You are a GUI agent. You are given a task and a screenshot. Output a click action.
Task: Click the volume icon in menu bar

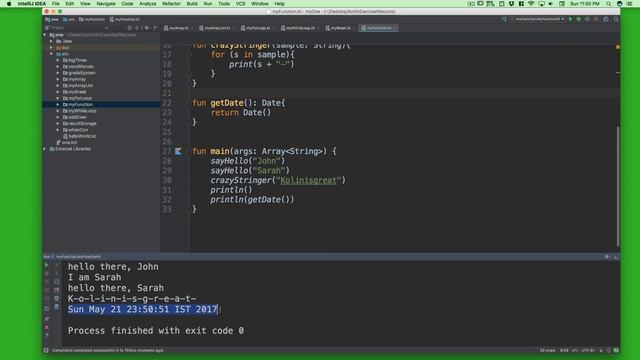pos(551,4)
